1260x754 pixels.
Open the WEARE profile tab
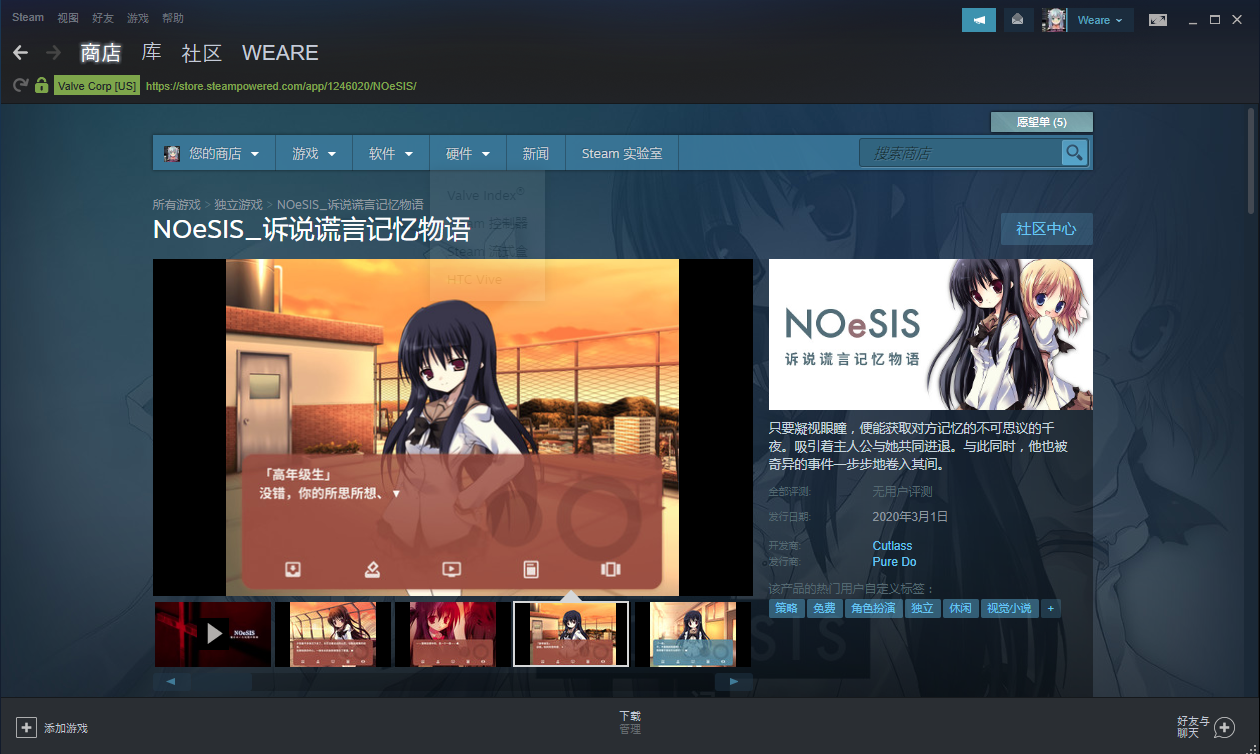pyautogui.click(x=280, y=53)
